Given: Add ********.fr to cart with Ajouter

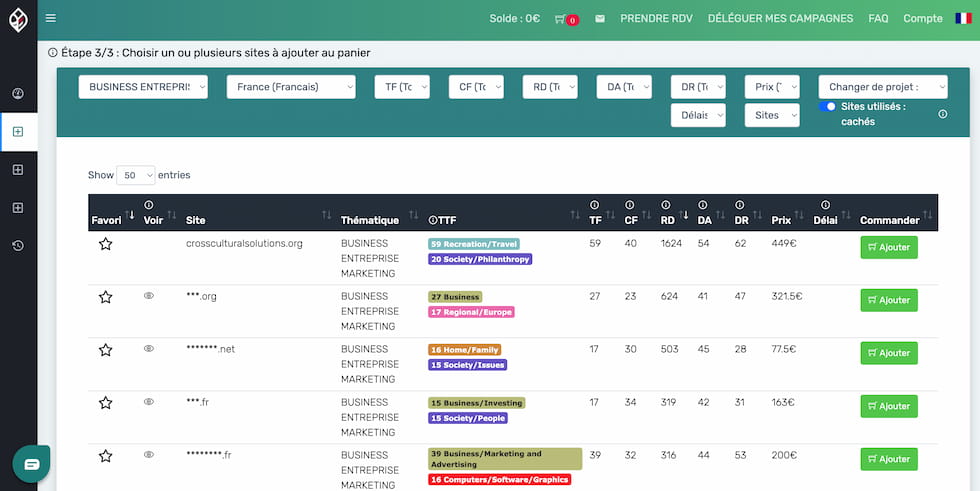Looking at the screenshot, I should pyautogui.click(x=889, y=460).
